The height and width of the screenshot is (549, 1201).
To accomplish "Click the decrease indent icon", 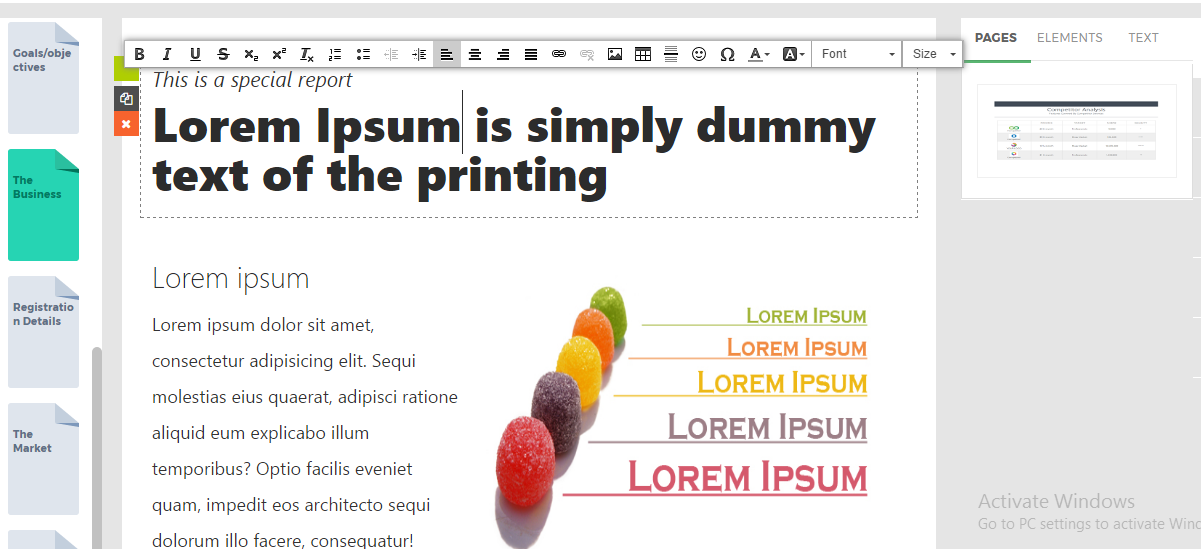I will (391, 54).
